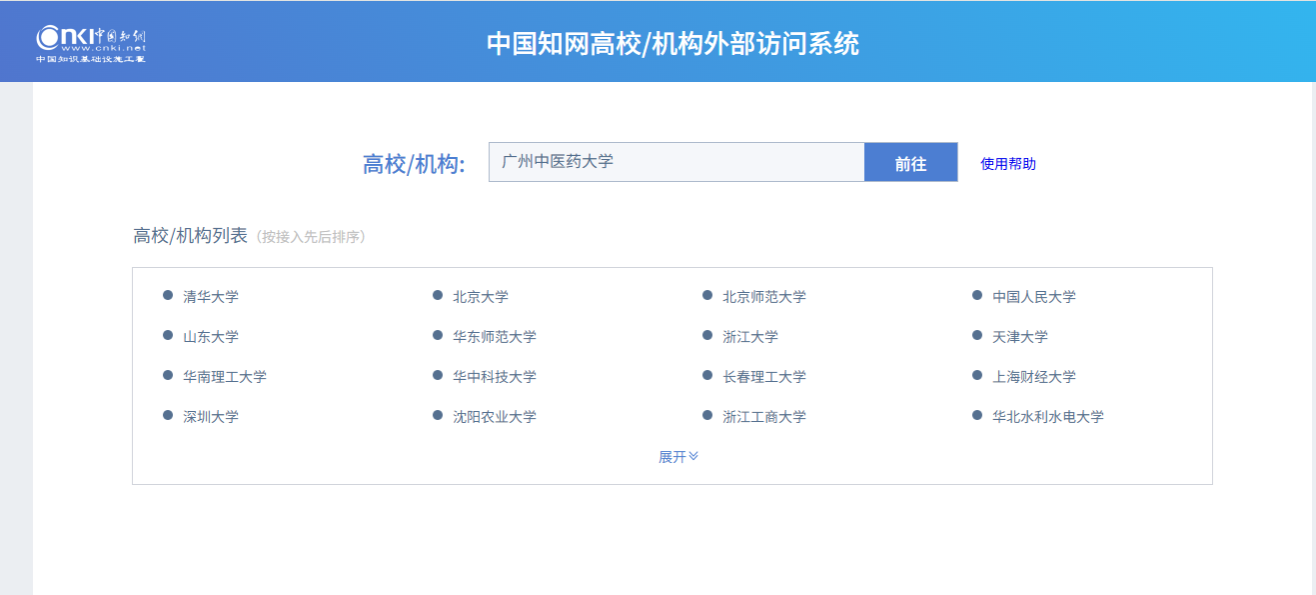Select 清华大学 from the list

click(x=211, y=297)
